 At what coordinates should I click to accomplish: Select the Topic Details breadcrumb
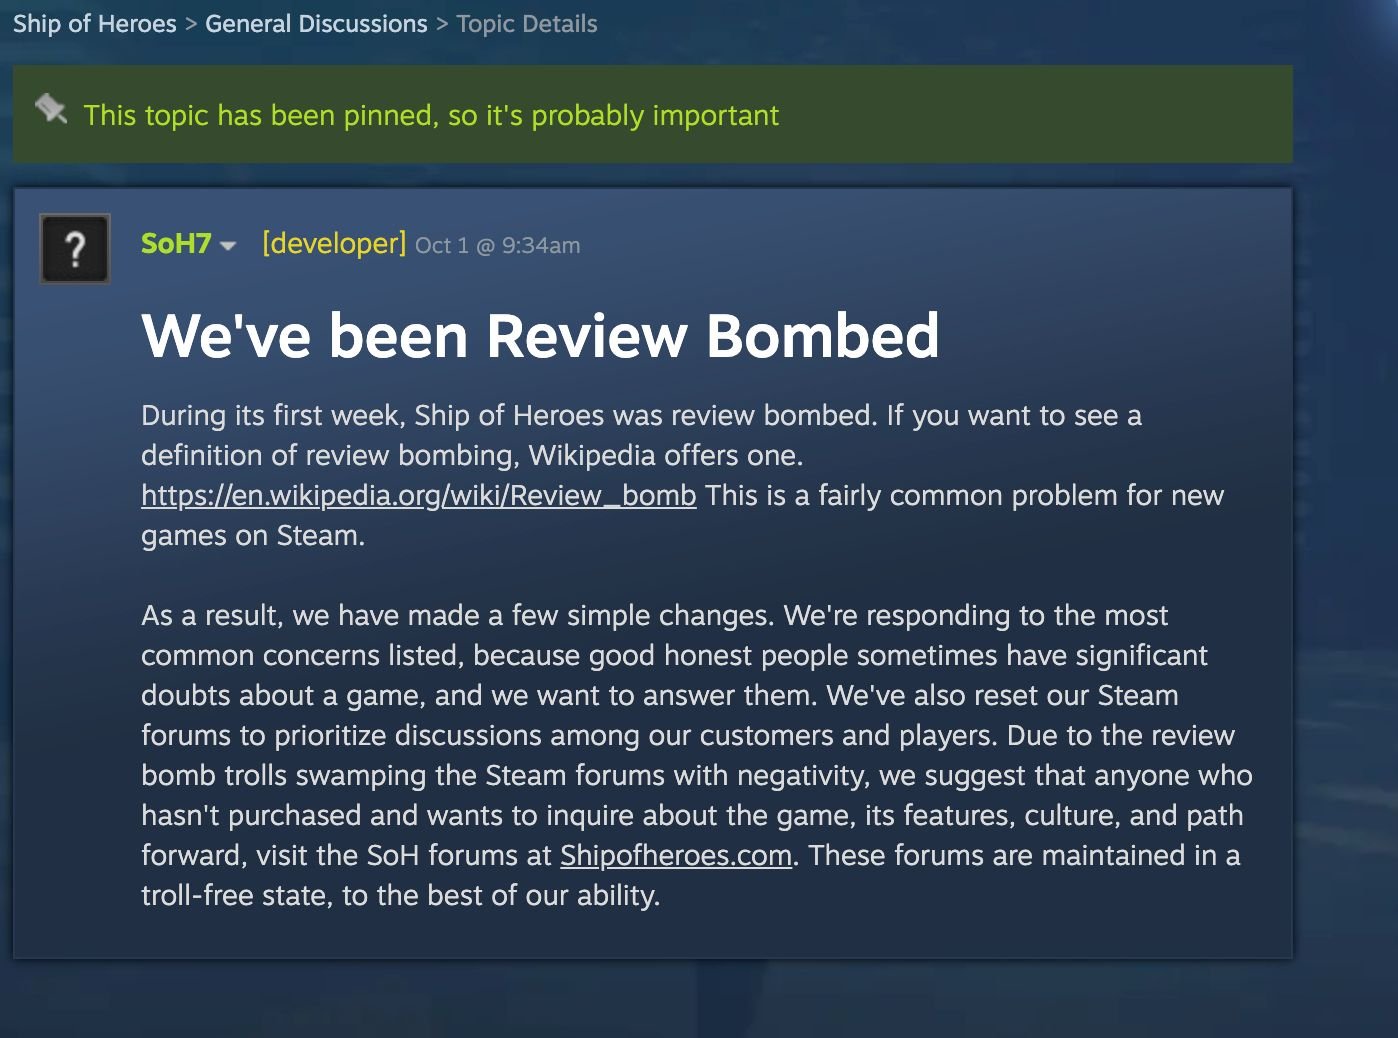[527, 24]
